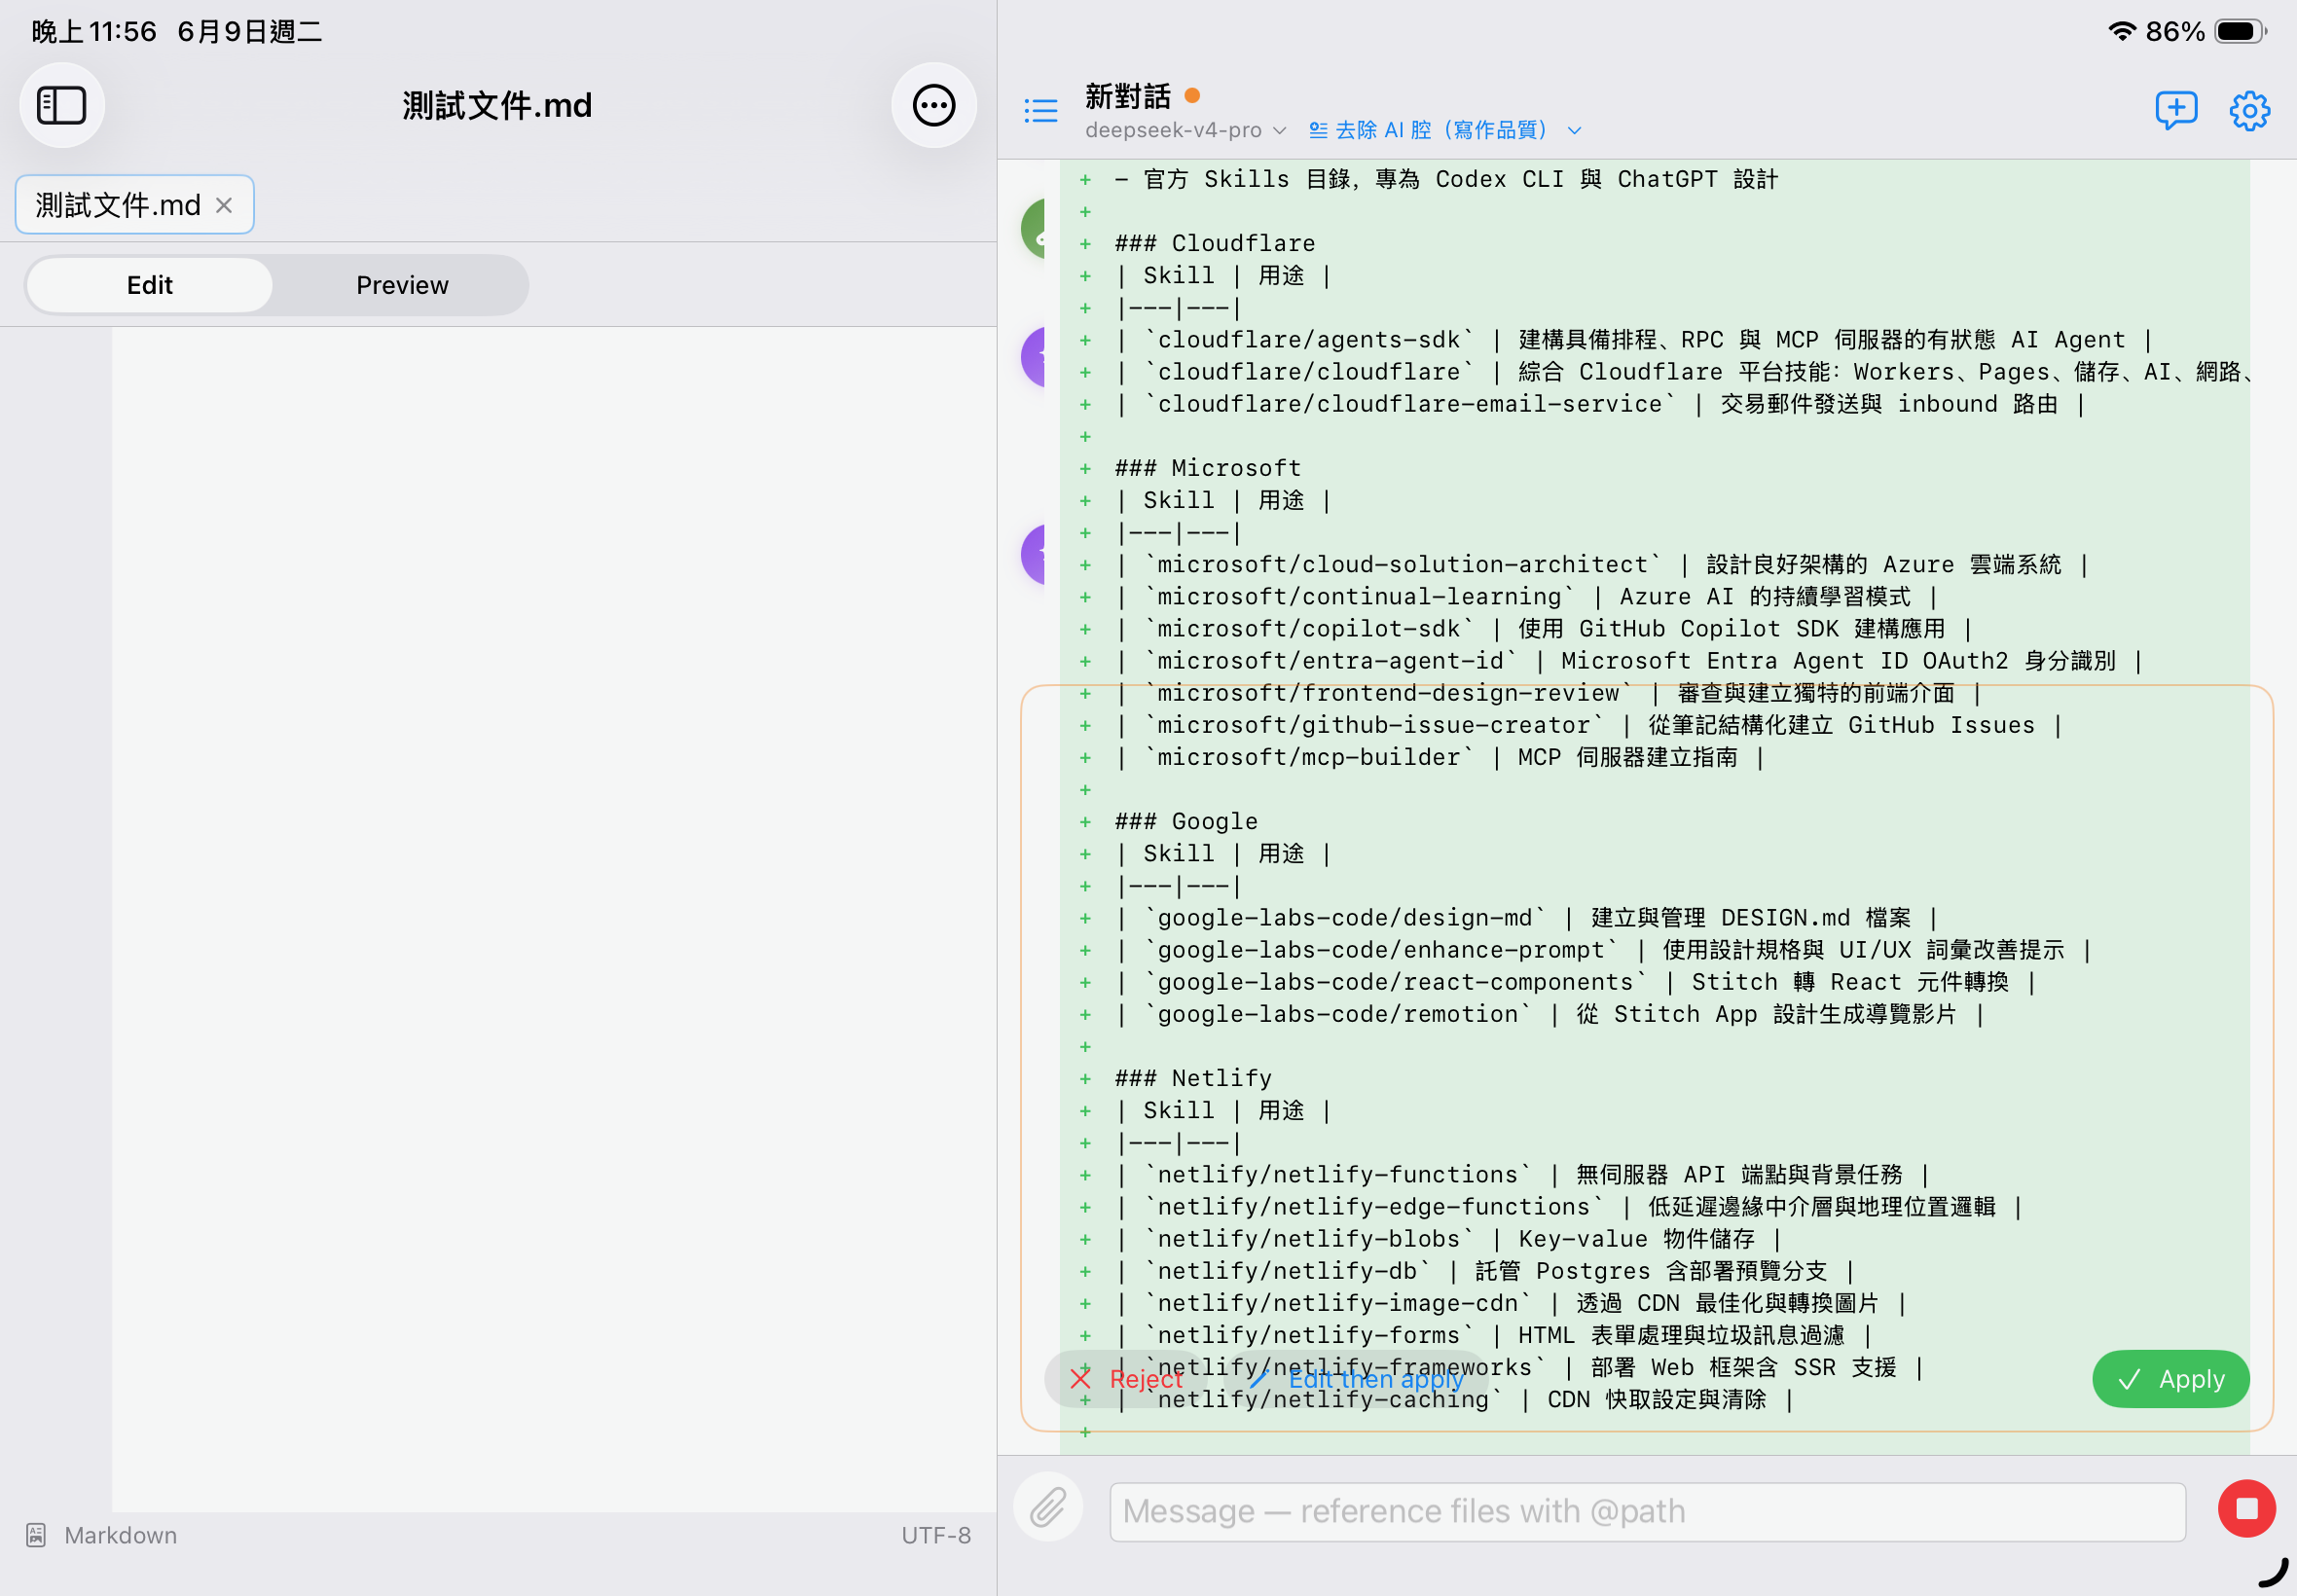
Task: Click the netlify/netlify-db row
Action: coord(1485,1271)
